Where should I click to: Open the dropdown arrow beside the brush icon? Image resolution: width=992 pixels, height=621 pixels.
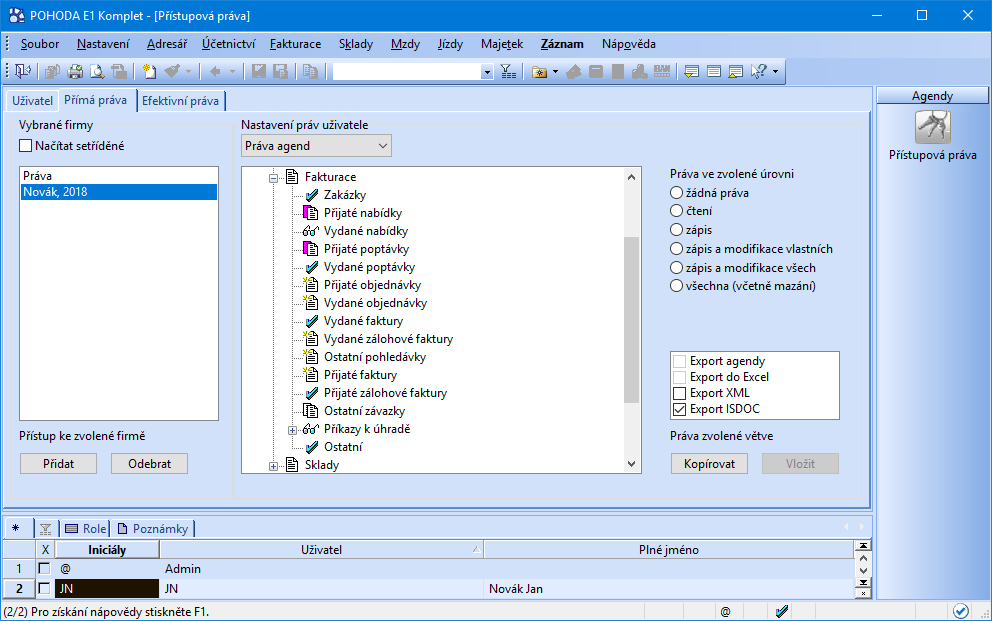(188, 71)
